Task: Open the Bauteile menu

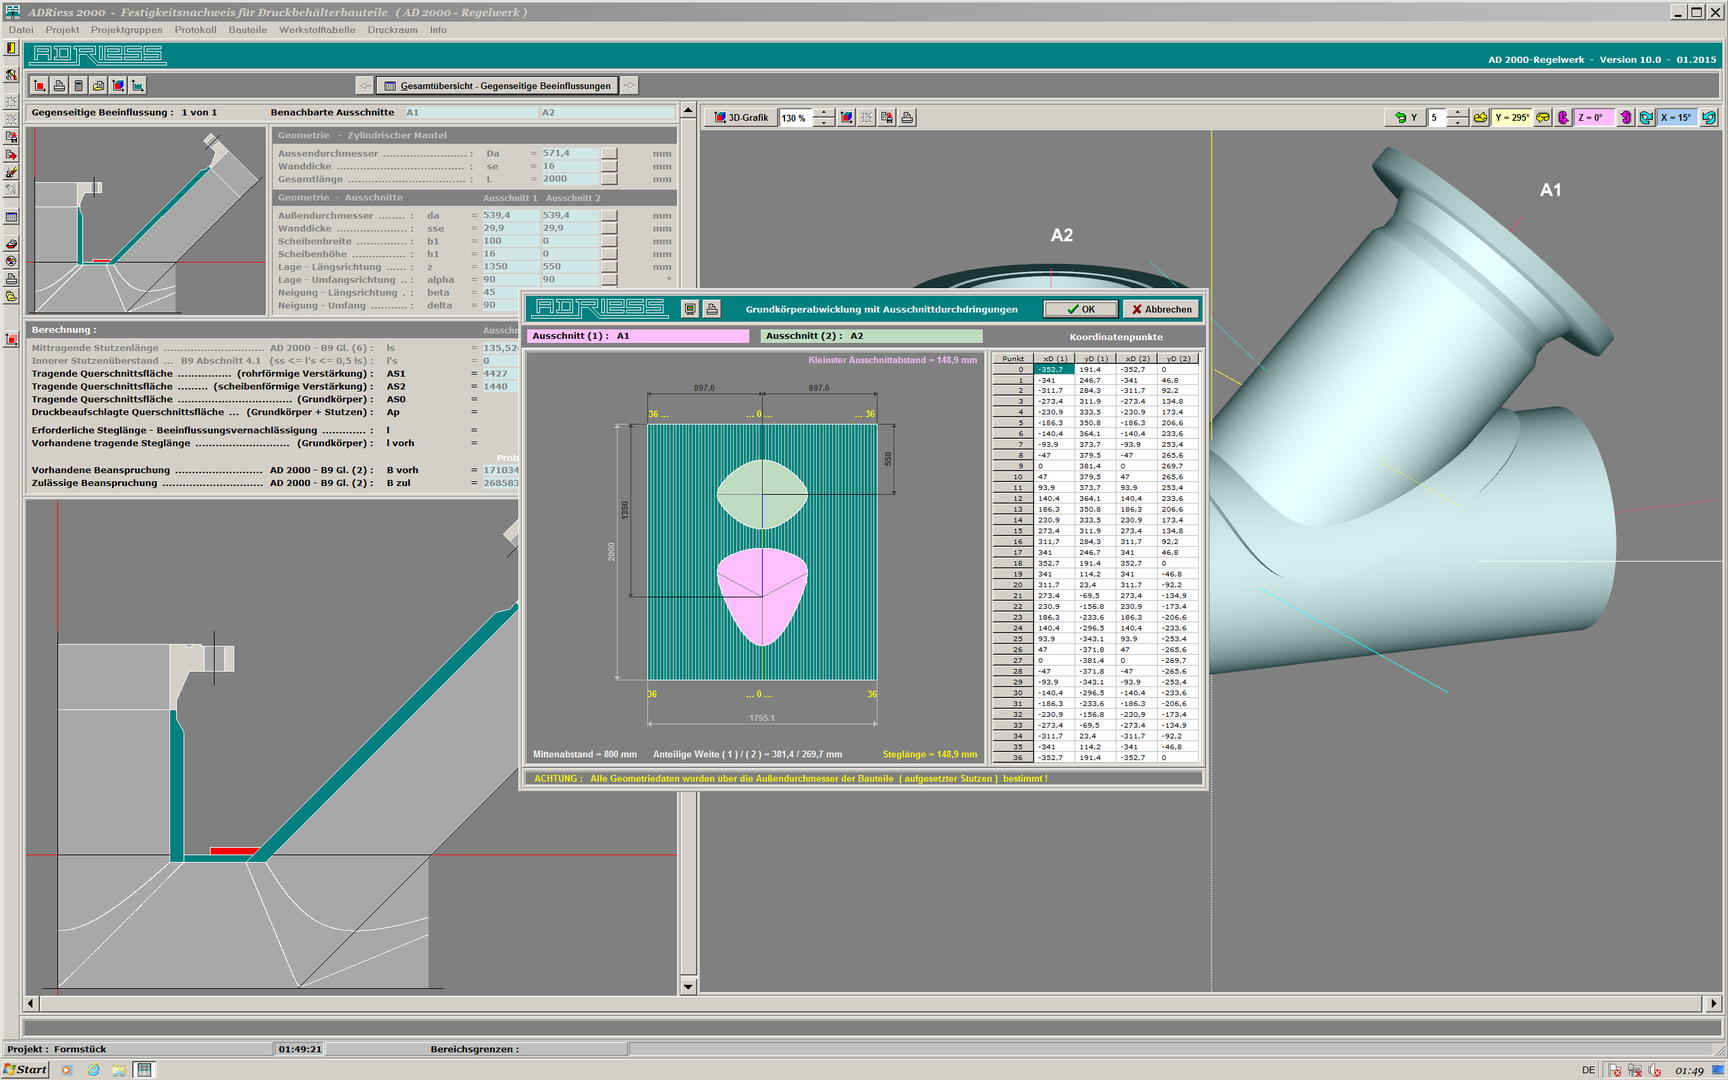Action: tap(247, 30)
